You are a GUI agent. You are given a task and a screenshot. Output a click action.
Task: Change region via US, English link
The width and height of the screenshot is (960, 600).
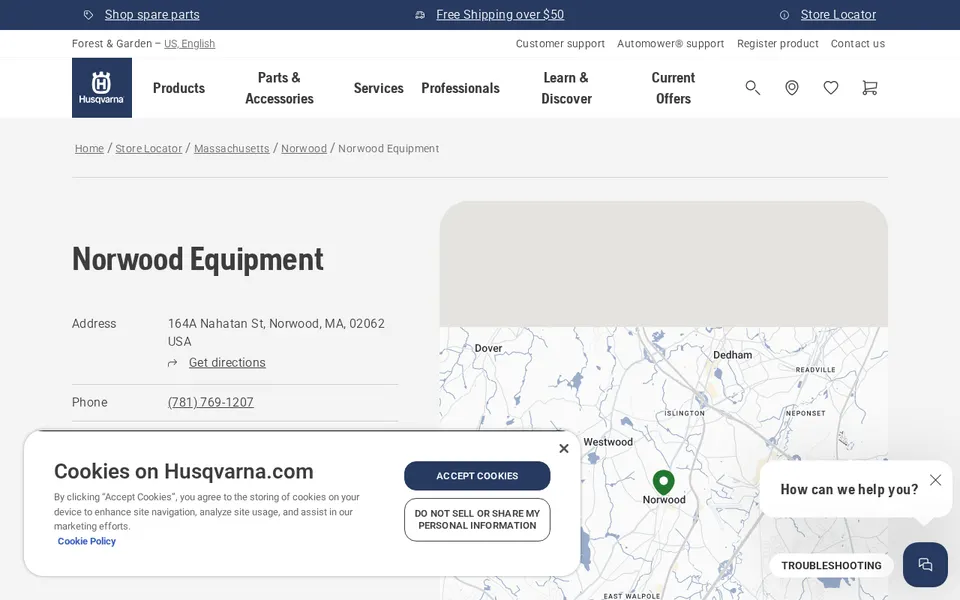tap(189, 43)
